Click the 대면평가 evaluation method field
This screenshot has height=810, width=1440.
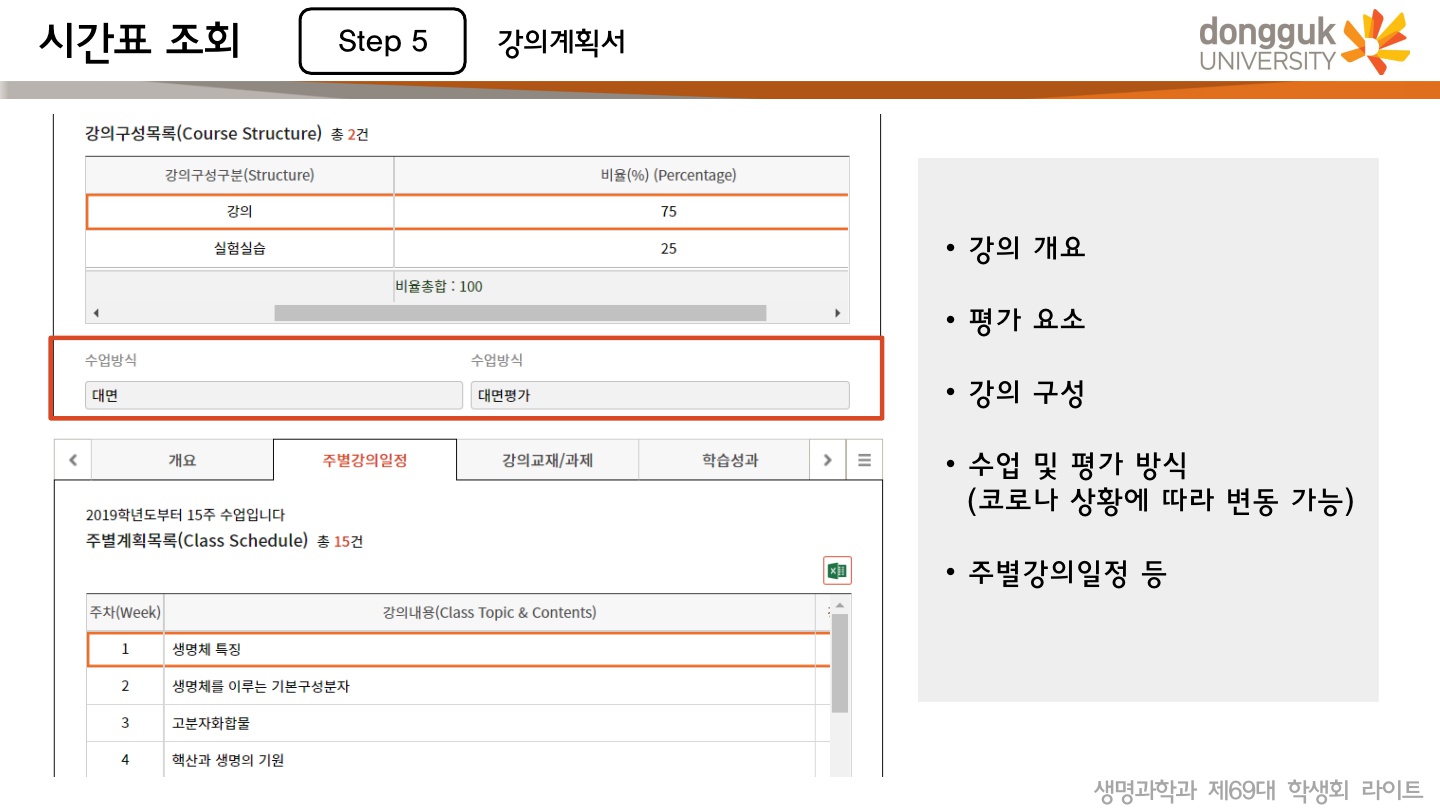660,395
